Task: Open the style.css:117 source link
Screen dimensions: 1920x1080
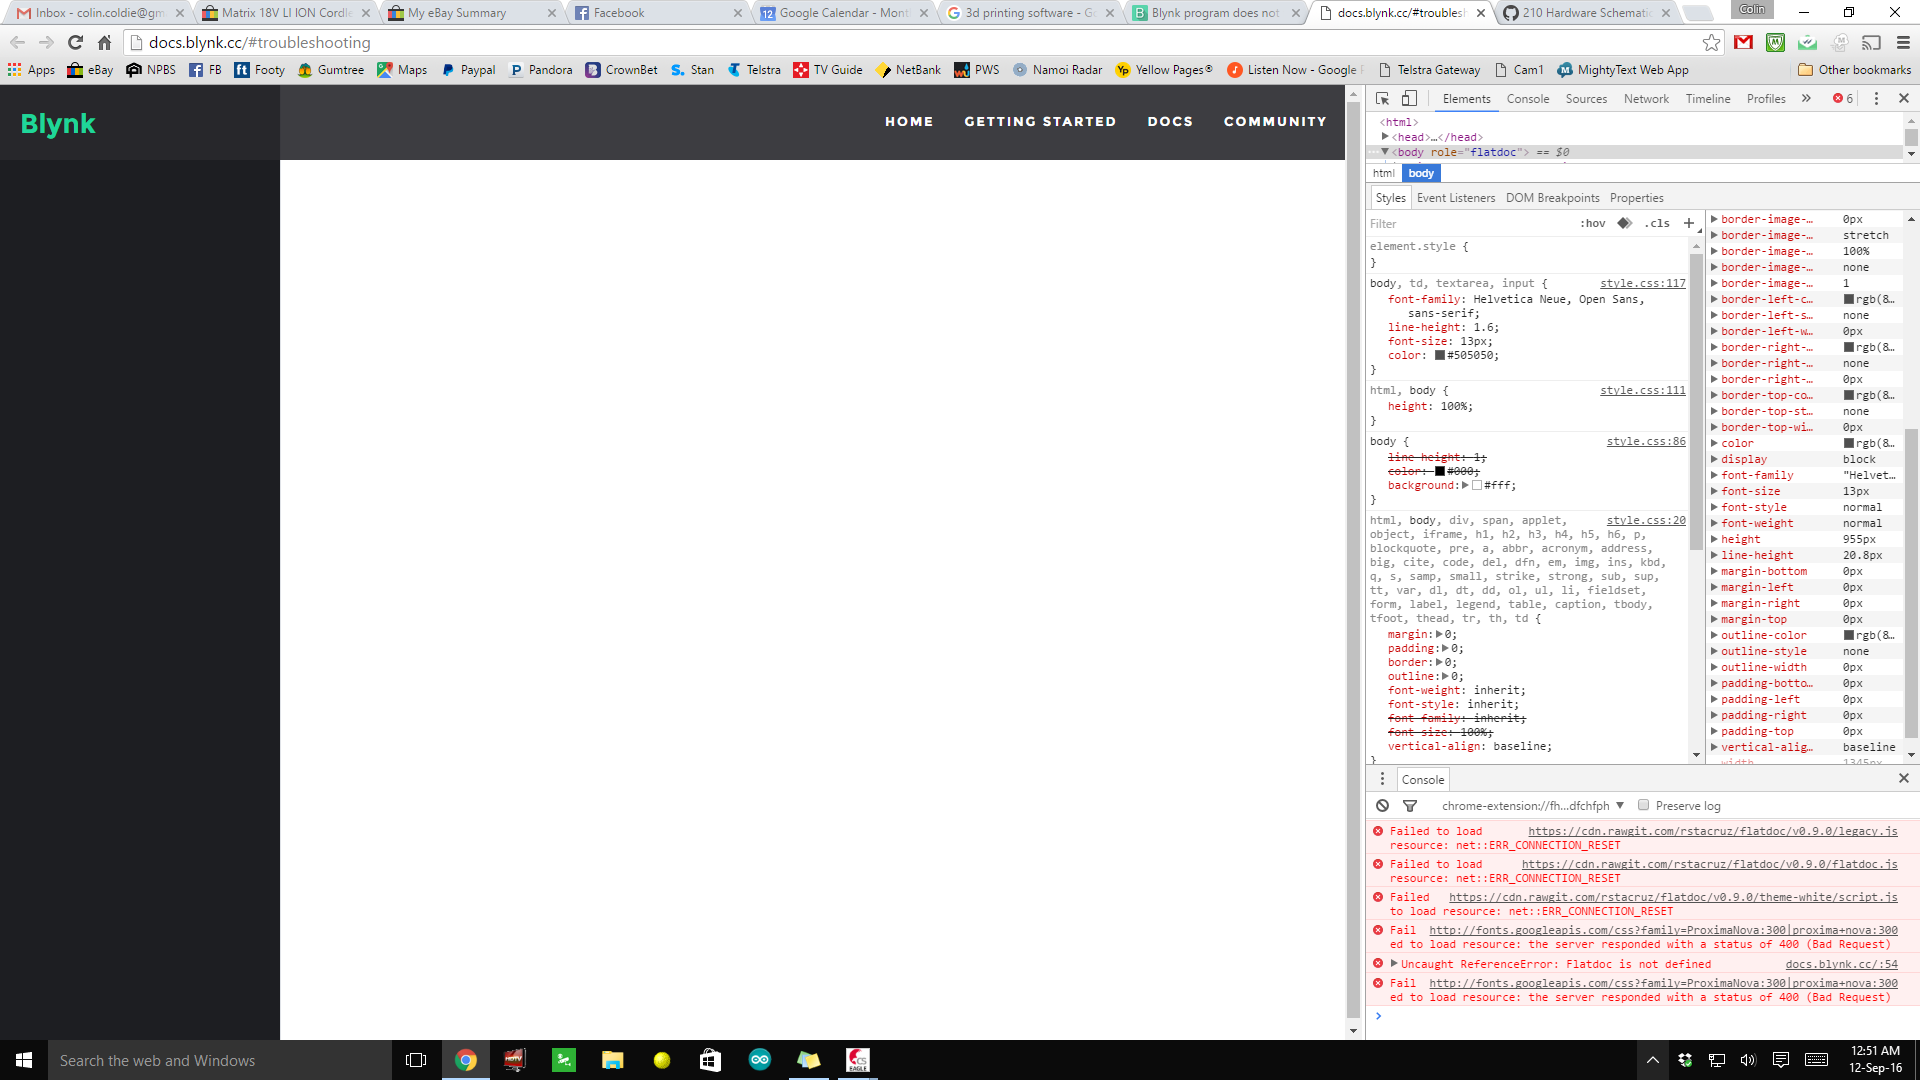Action: coord(1642,283)
